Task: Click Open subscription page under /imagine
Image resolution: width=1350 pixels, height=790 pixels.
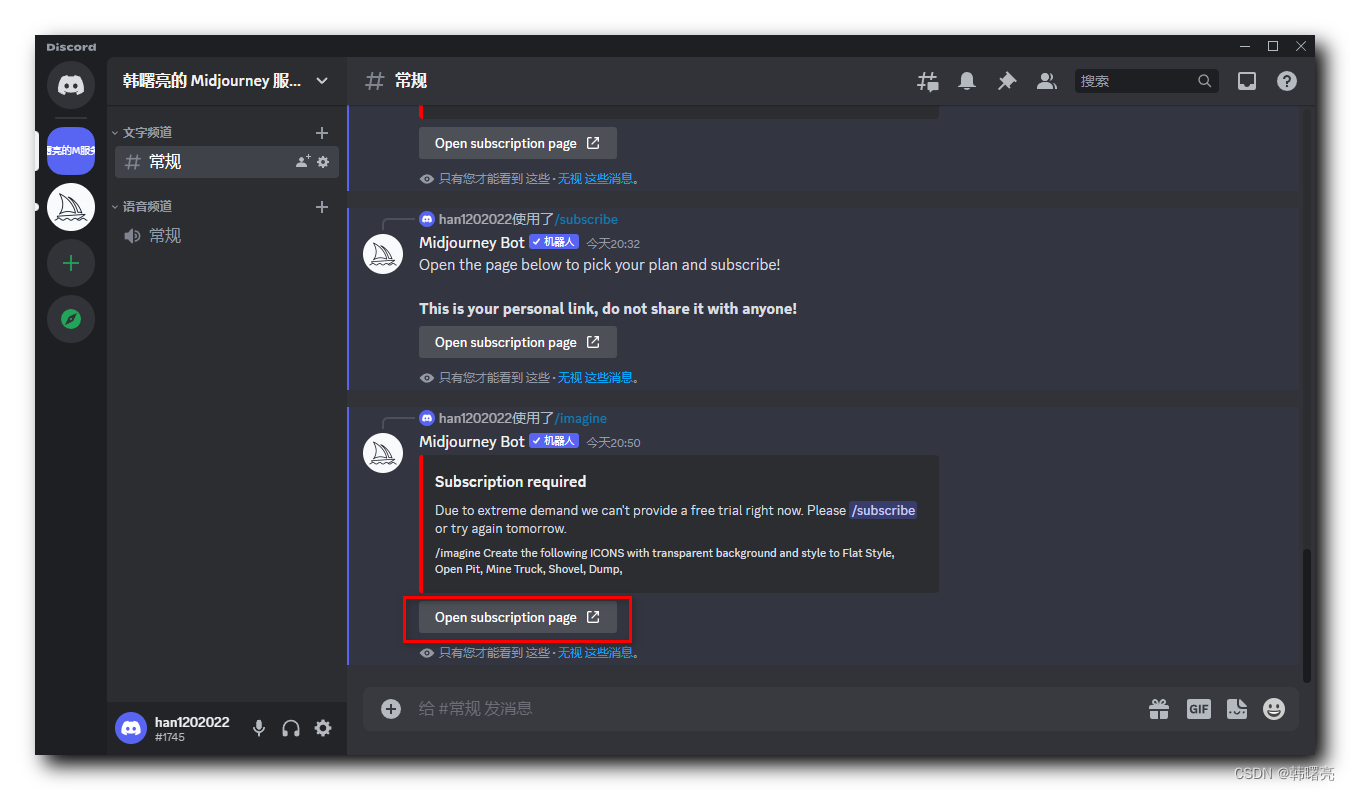Action: (x=518, y=618)
